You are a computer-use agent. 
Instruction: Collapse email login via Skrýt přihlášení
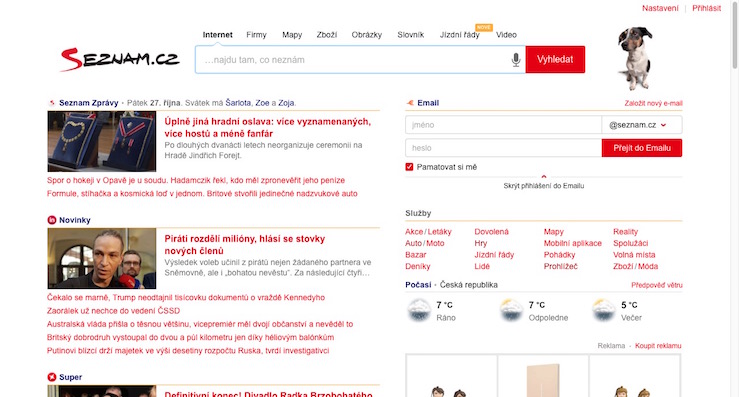click(x=543, y=186)
